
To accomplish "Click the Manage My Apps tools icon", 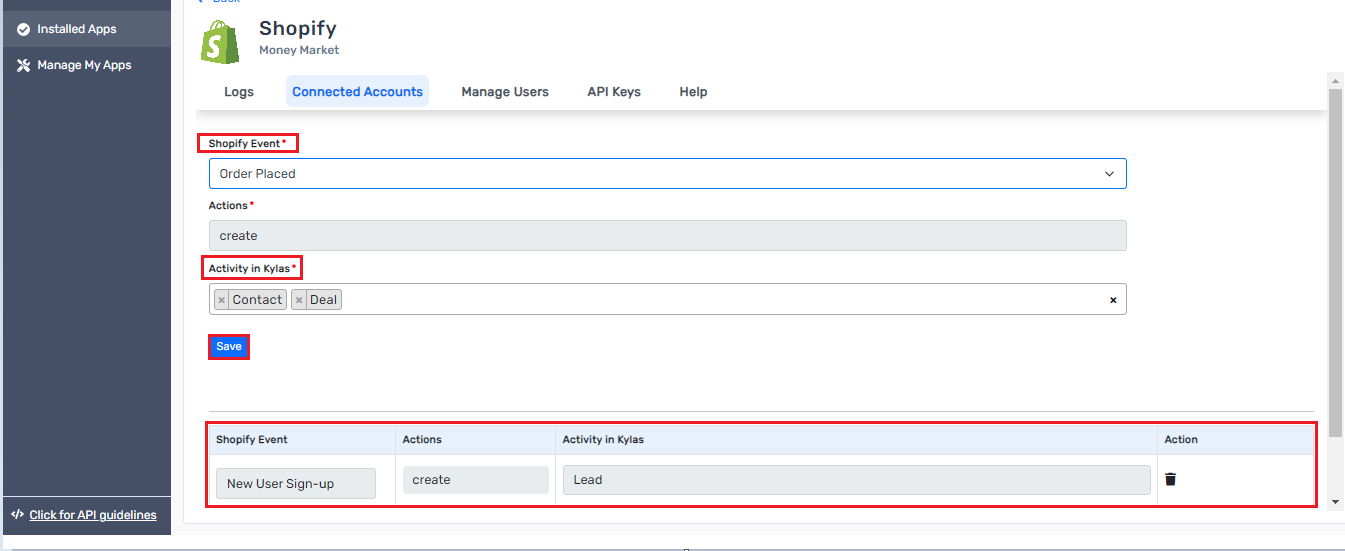I will 23,65.
